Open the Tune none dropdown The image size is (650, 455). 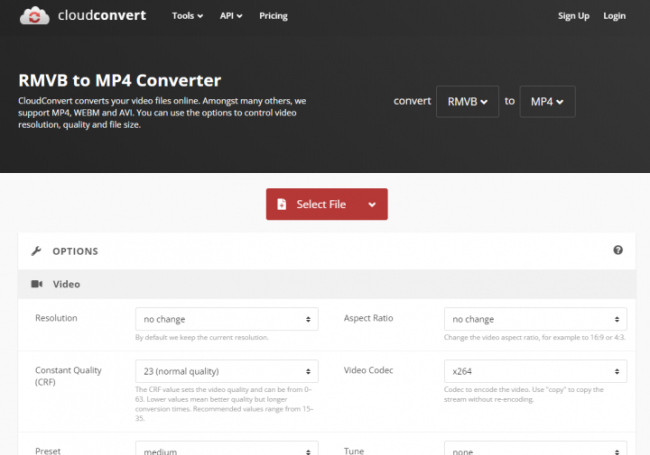(x=535, y=448)
